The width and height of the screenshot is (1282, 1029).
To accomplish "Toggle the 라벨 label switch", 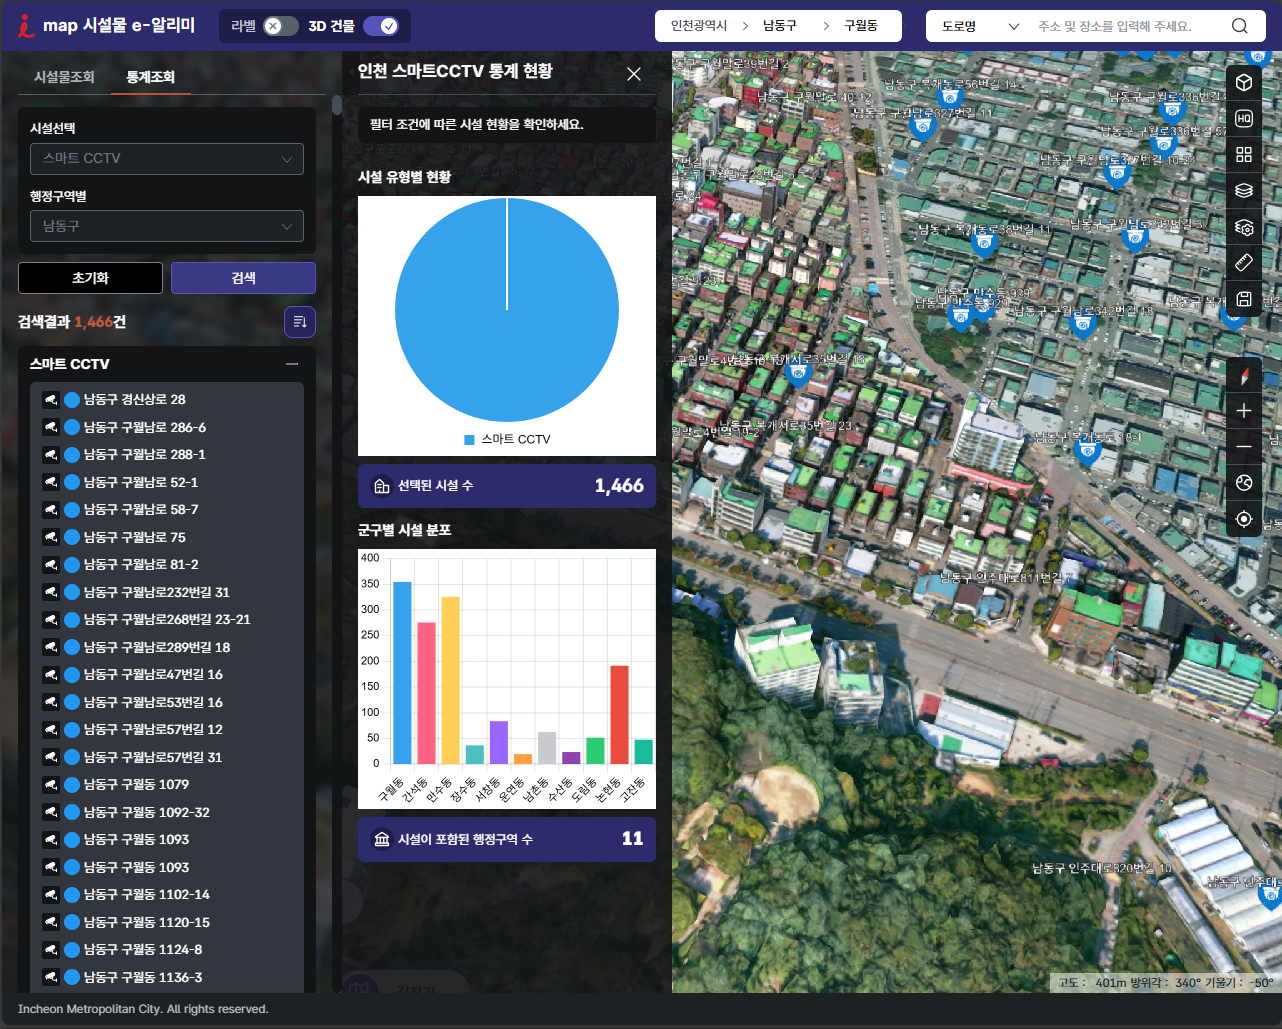I will point(280,26).
